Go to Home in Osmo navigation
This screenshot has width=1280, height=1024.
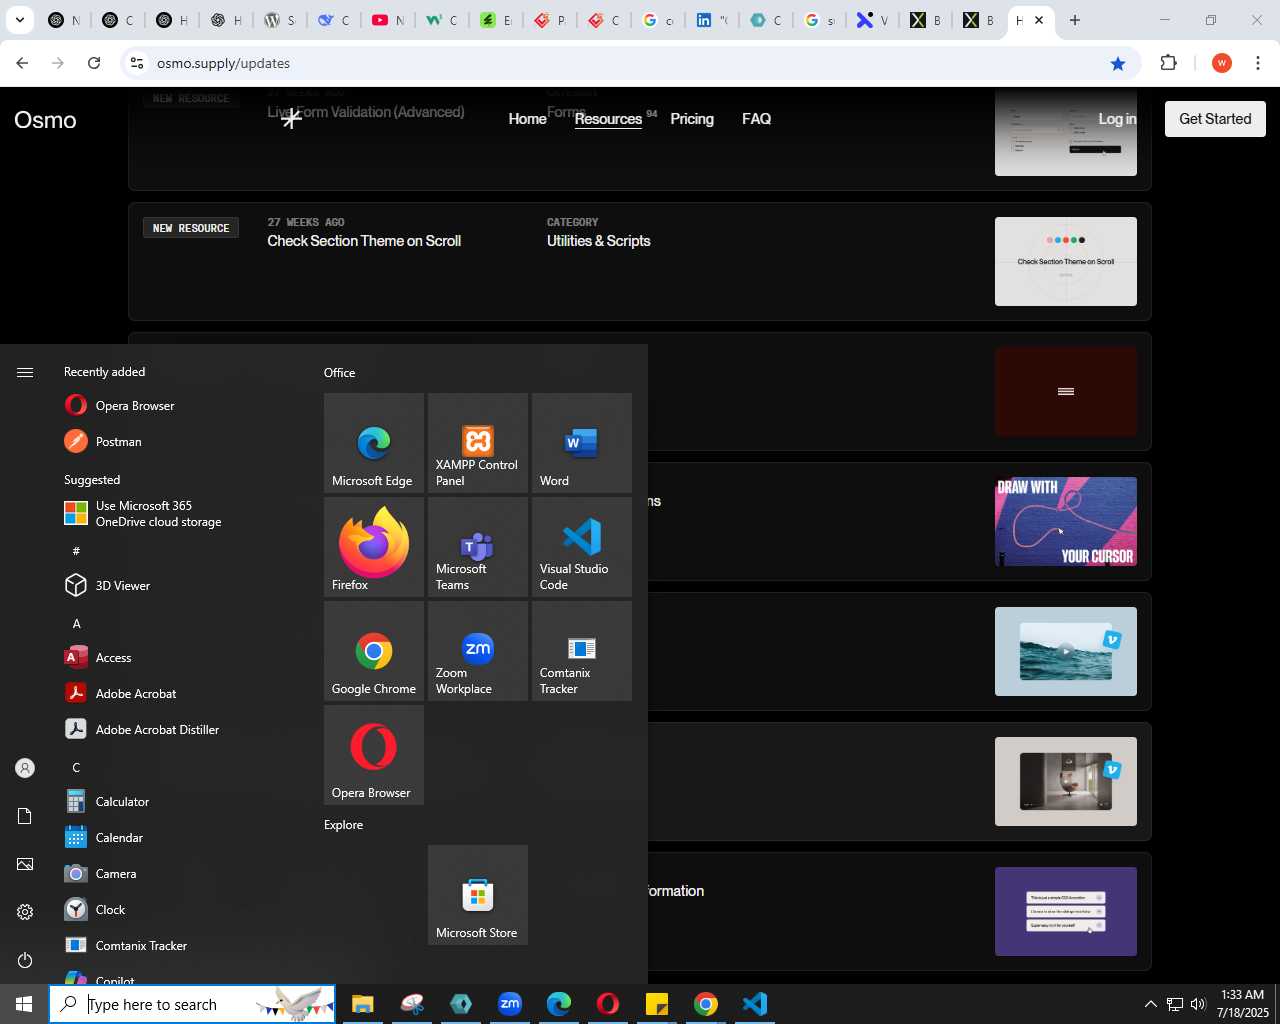(x=527, y=119)
